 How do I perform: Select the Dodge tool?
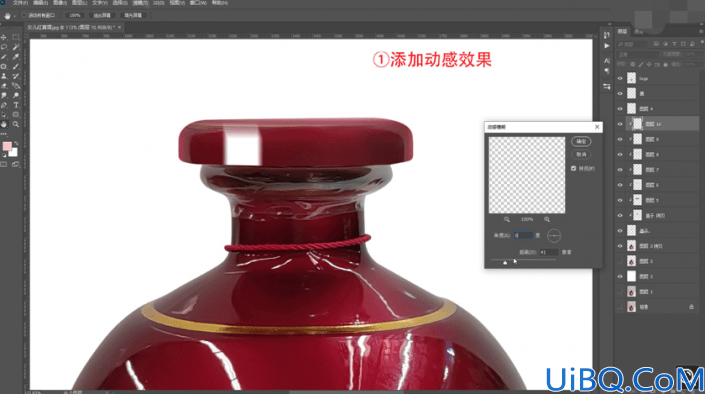click(x=16, y=95)
